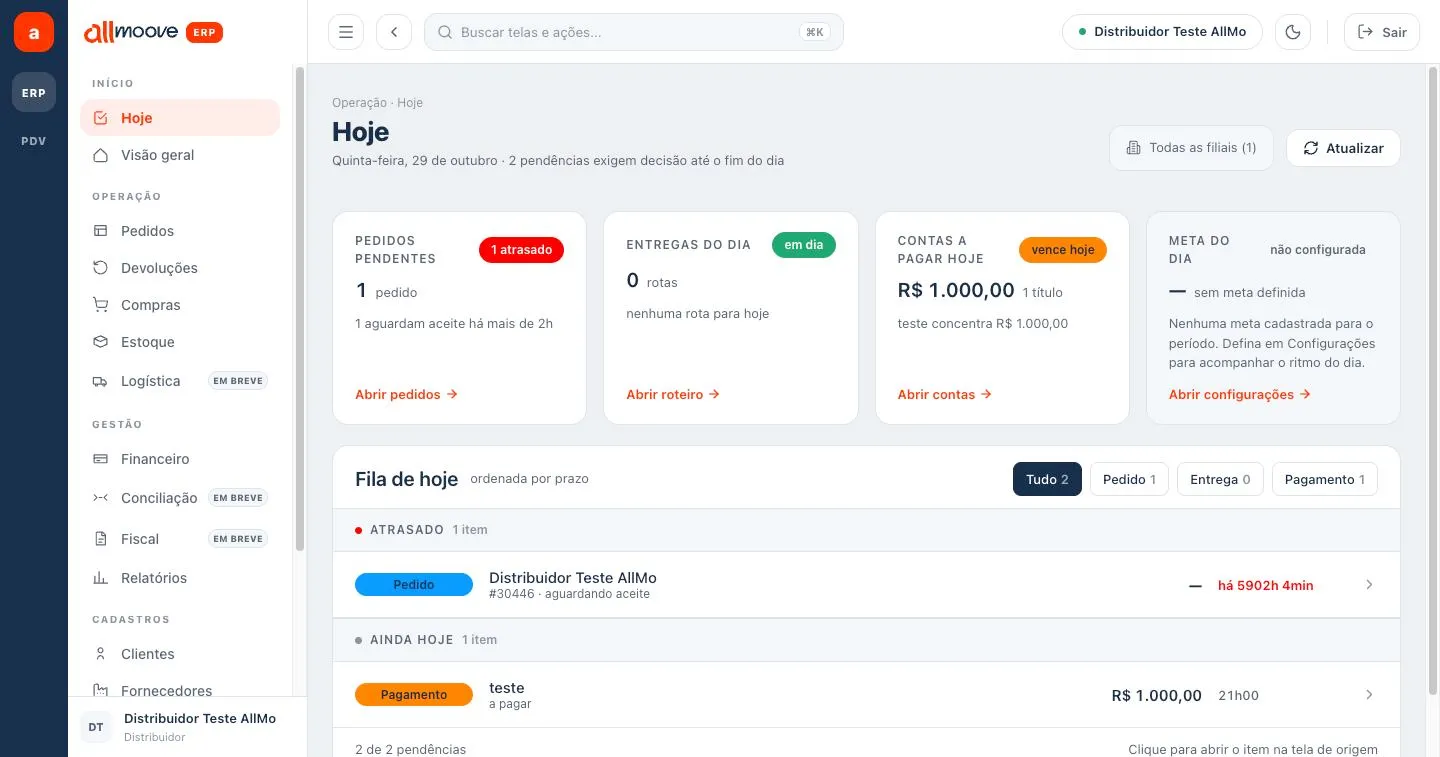
Task: Click the sidebar vertical scrollbar
Action: [299, 310]
